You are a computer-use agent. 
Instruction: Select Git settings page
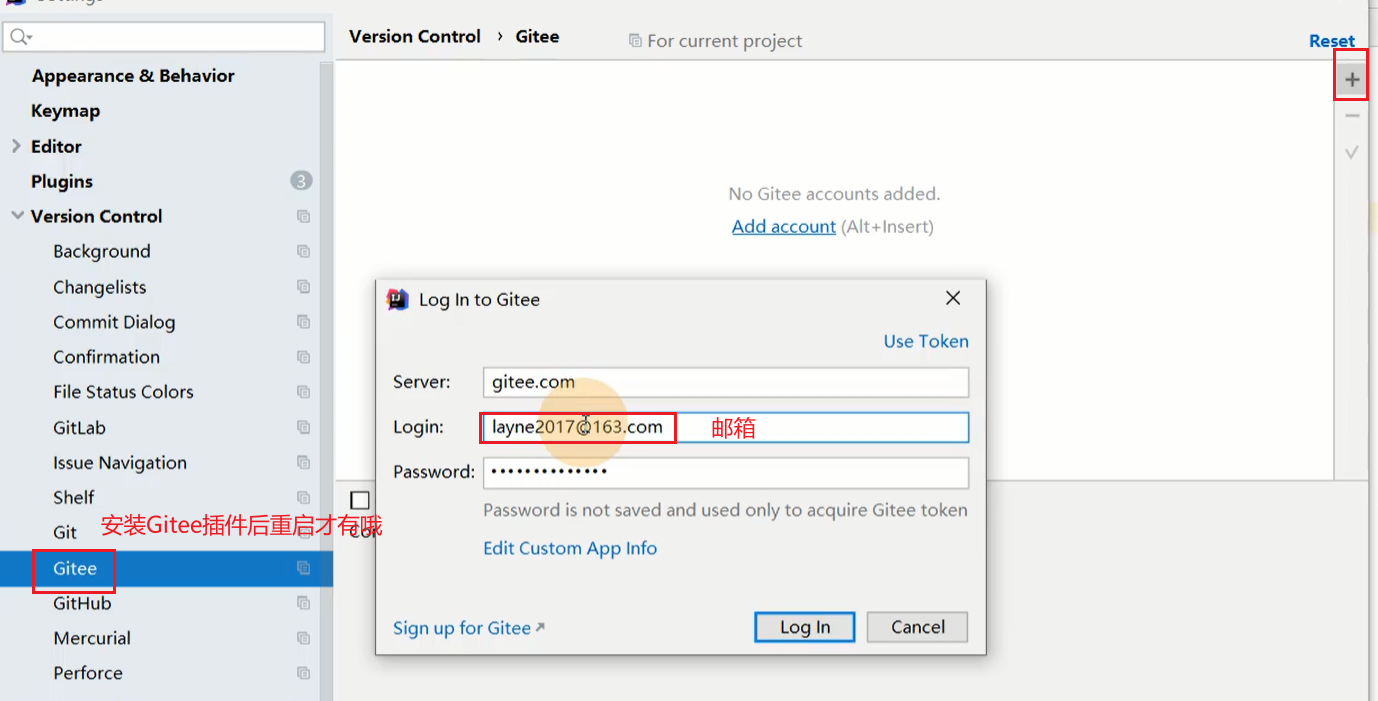pyautogui.click(x=65, y=532)
